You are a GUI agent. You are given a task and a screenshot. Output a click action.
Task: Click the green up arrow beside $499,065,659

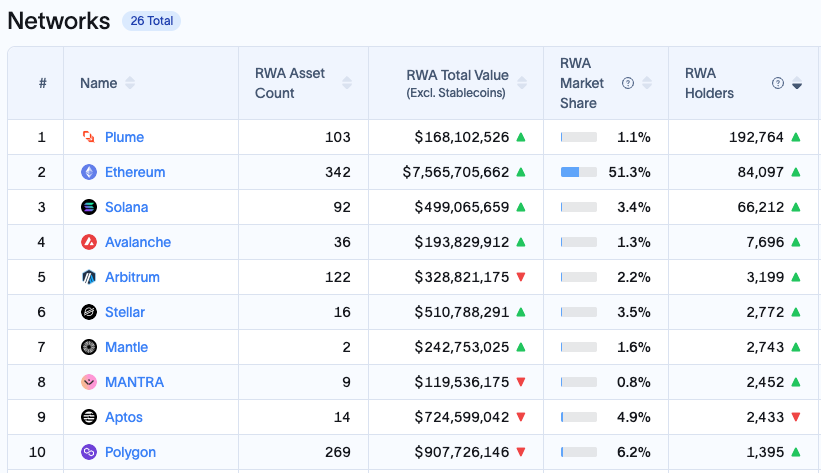pos(521,207)
